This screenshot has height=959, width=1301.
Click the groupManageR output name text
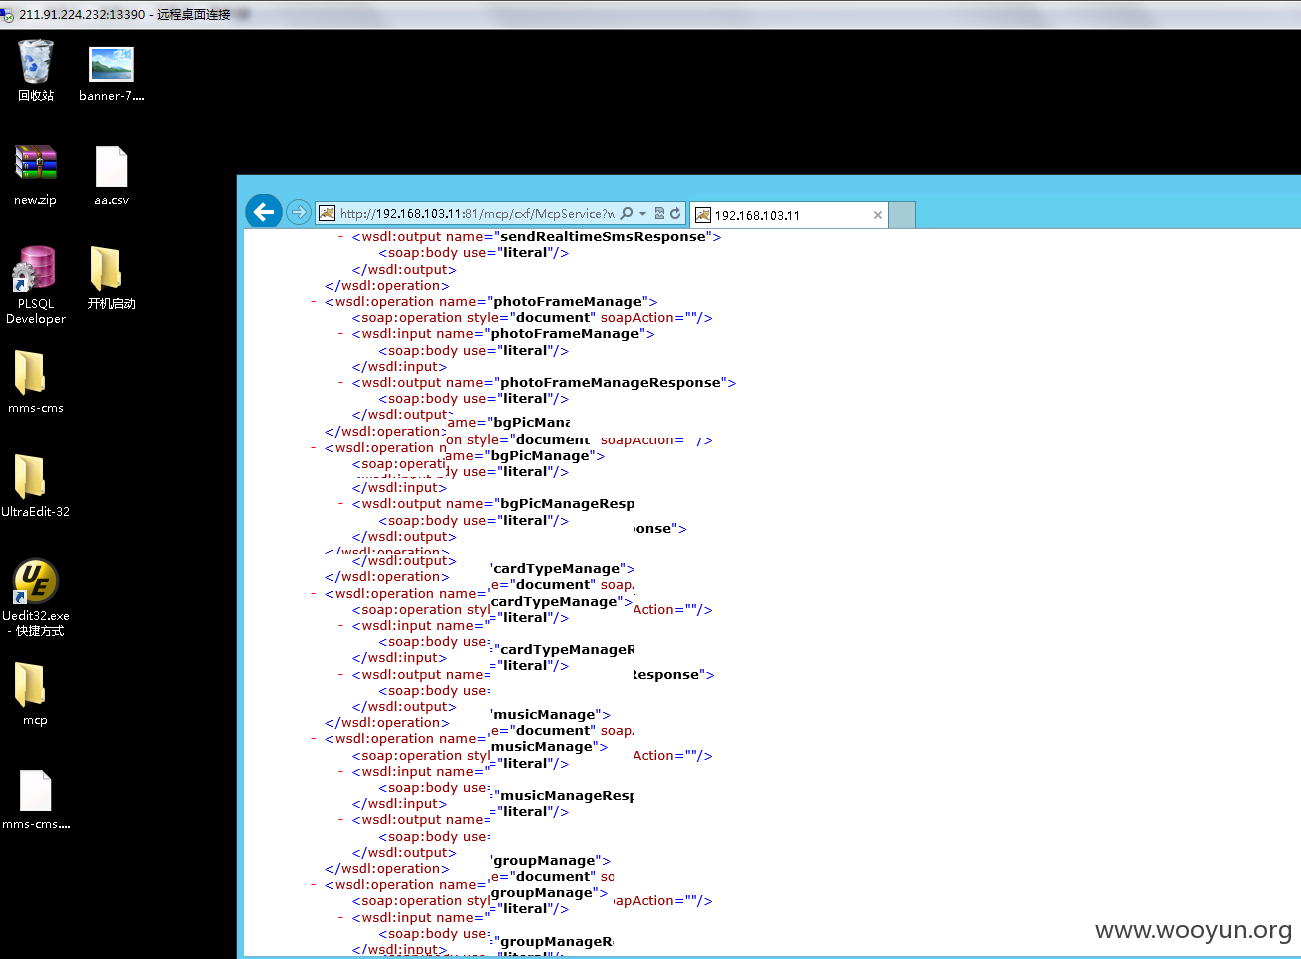coord(556,942)
